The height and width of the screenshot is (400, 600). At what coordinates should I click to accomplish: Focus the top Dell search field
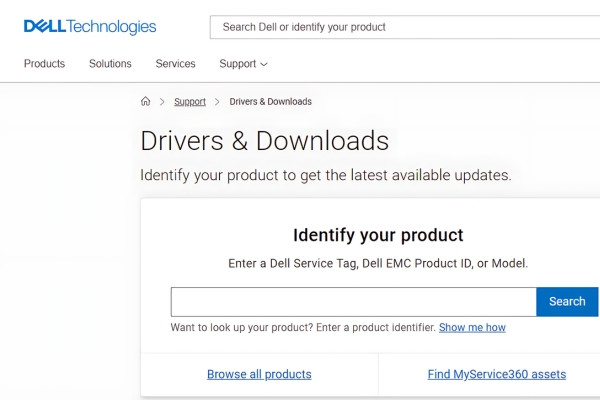tap(405, 27)
